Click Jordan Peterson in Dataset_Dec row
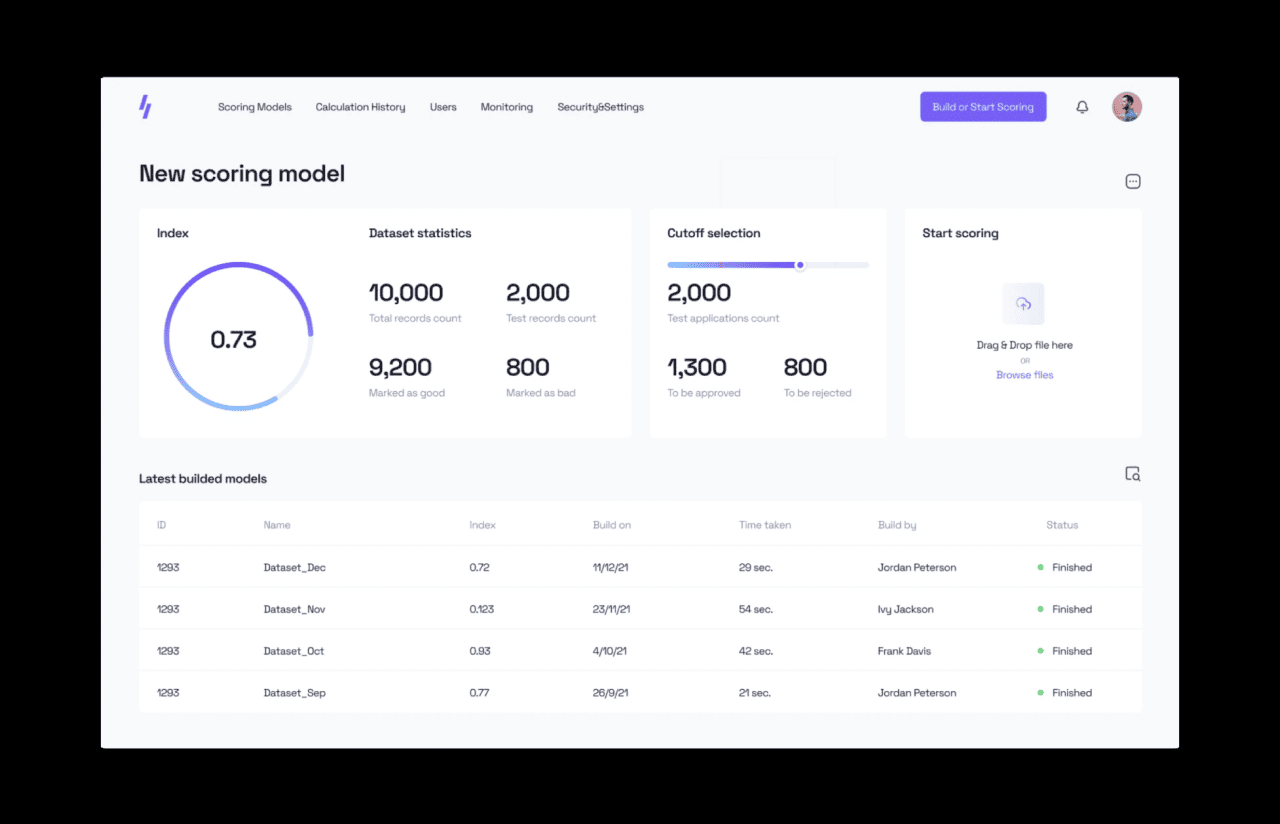The height and width of the screenshot is (824, 1280). [x=917, y=567]
